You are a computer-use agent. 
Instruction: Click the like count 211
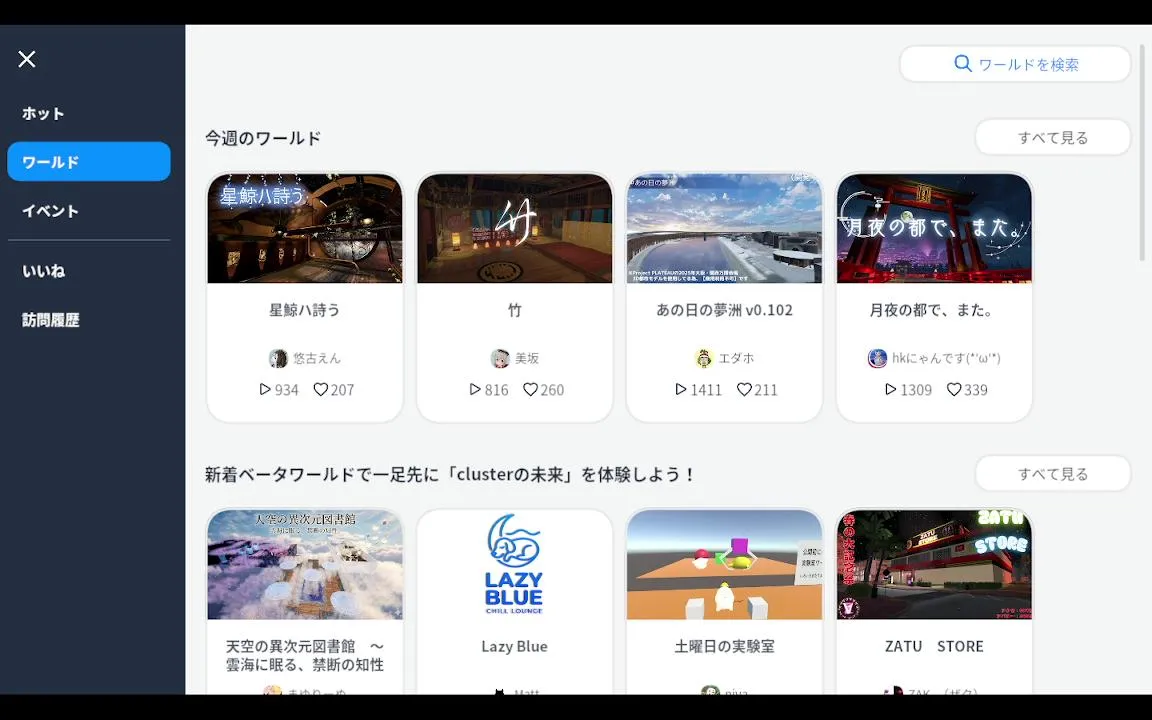coord(766,390)
